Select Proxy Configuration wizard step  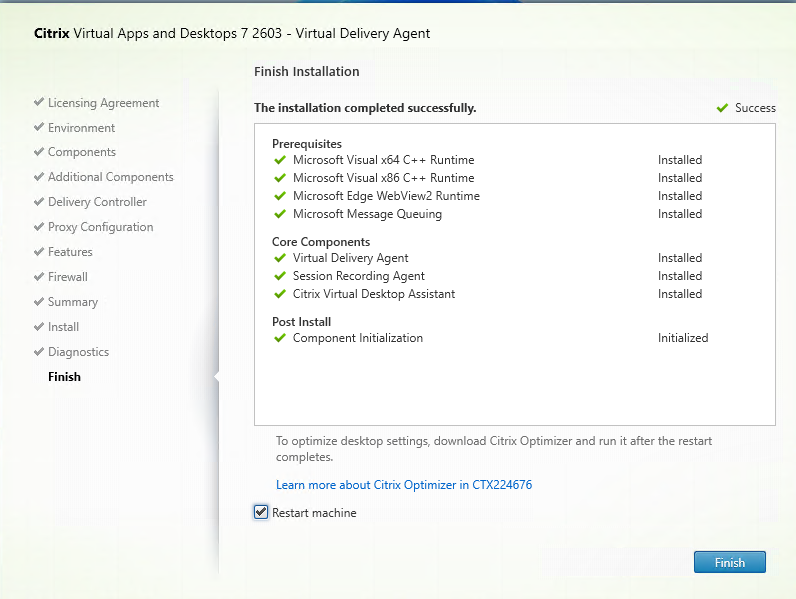click(x=101, y=227)
